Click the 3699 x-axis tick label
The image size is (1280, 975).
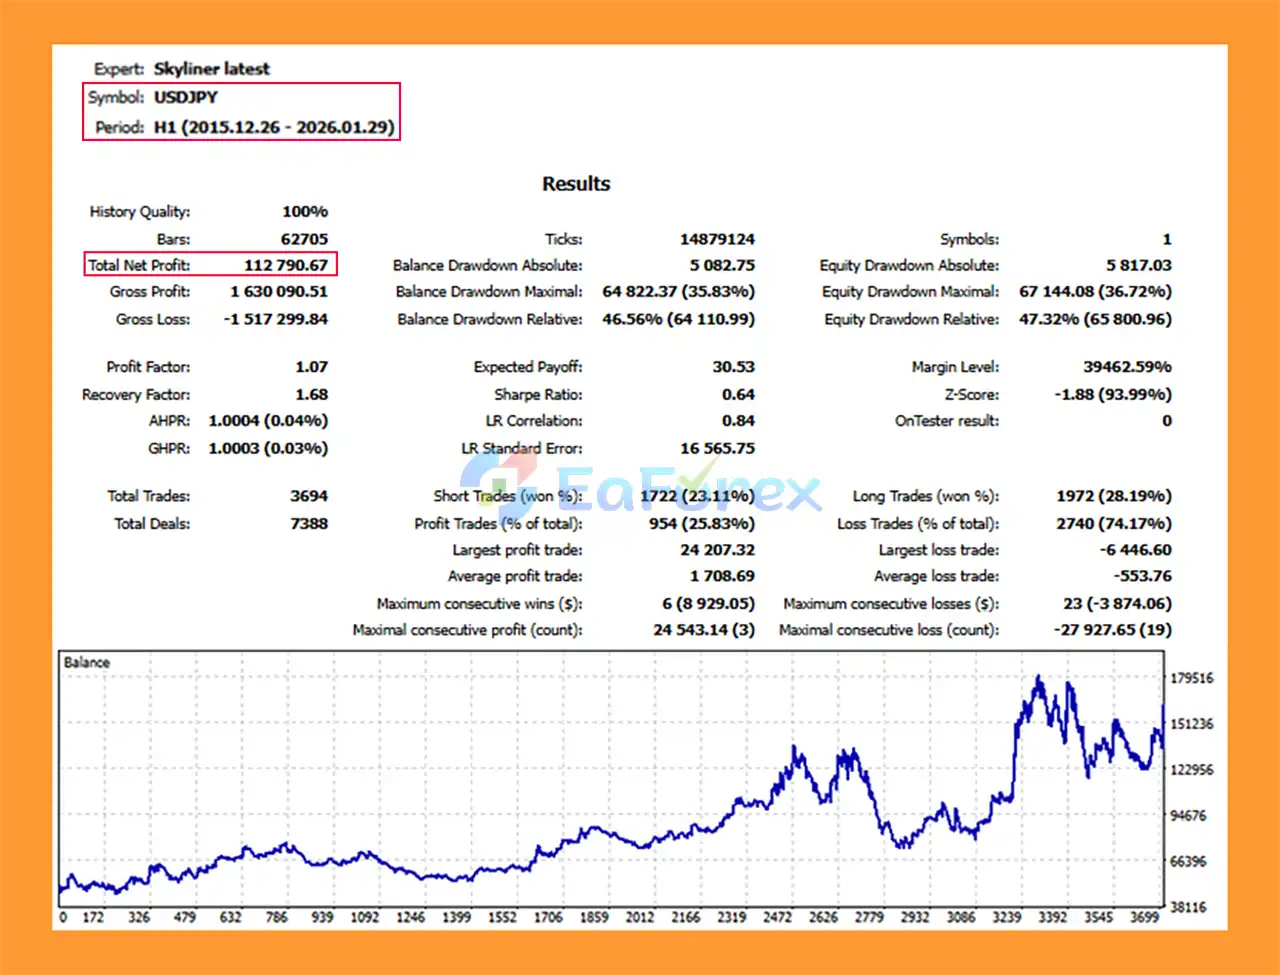tap(1144, 917)
